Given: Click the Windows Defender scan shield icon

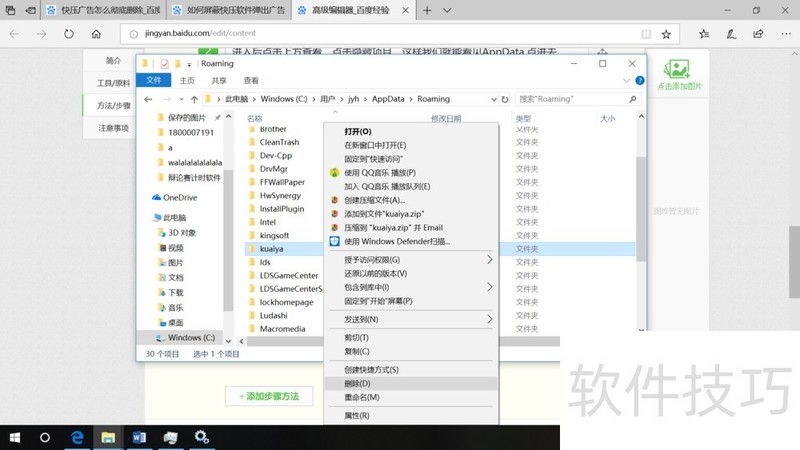Looking at the screenshot, I should point(335,241).
